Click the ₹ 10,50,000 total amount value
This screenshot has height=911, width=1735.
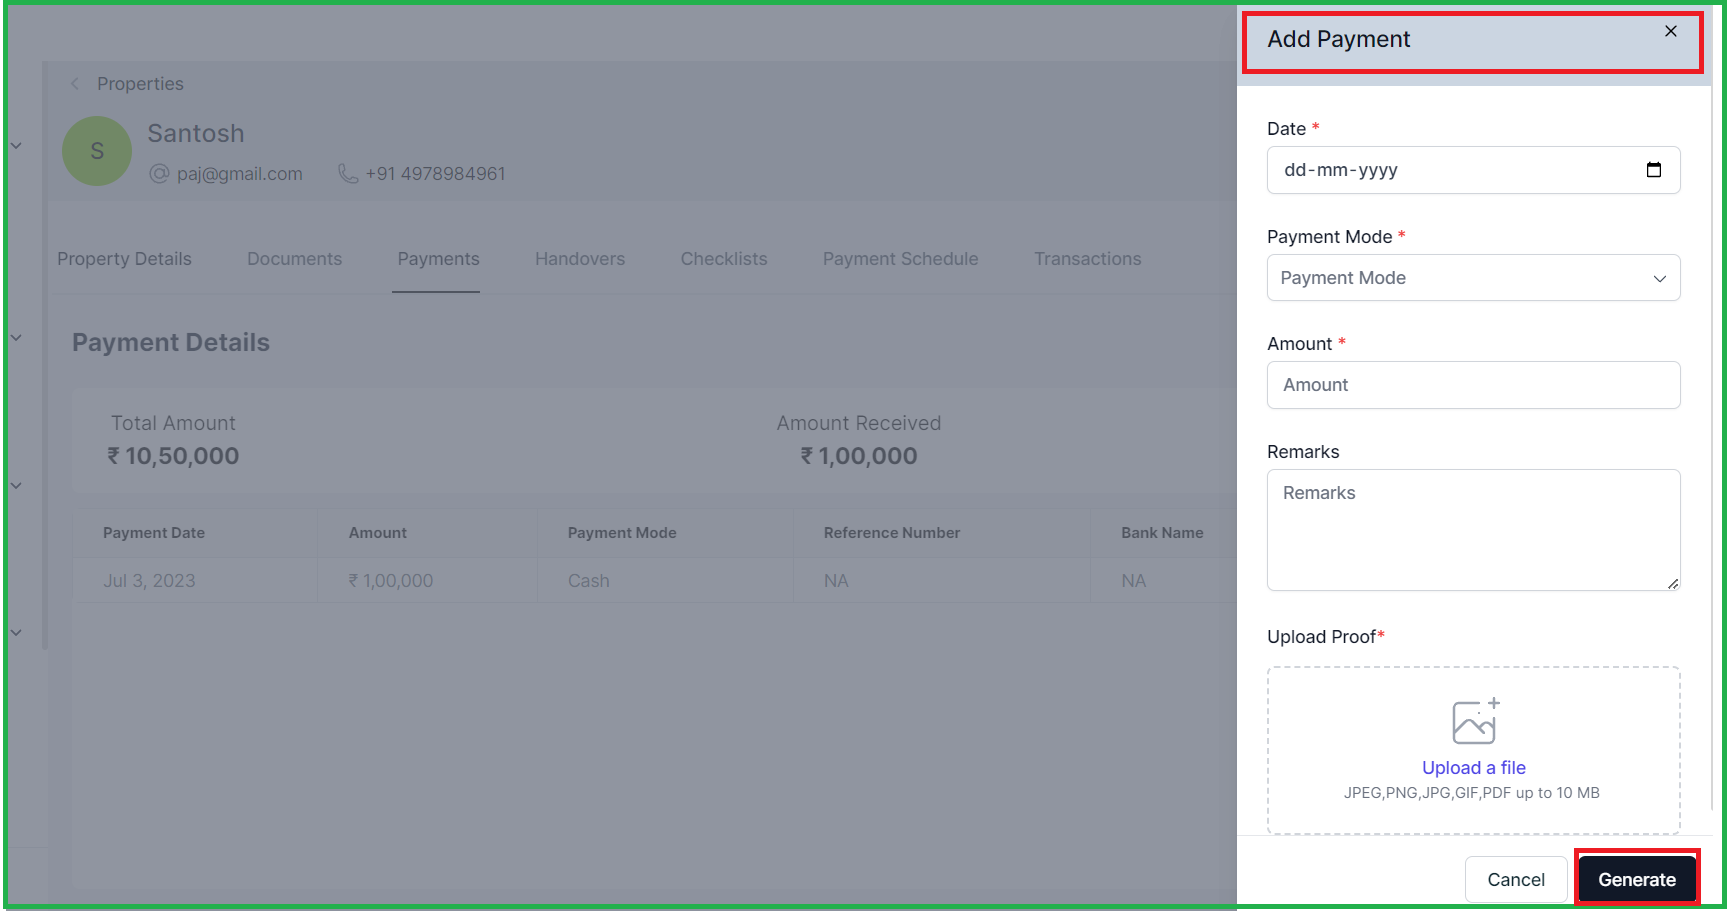pyautogui.click(x=173, y=456)
